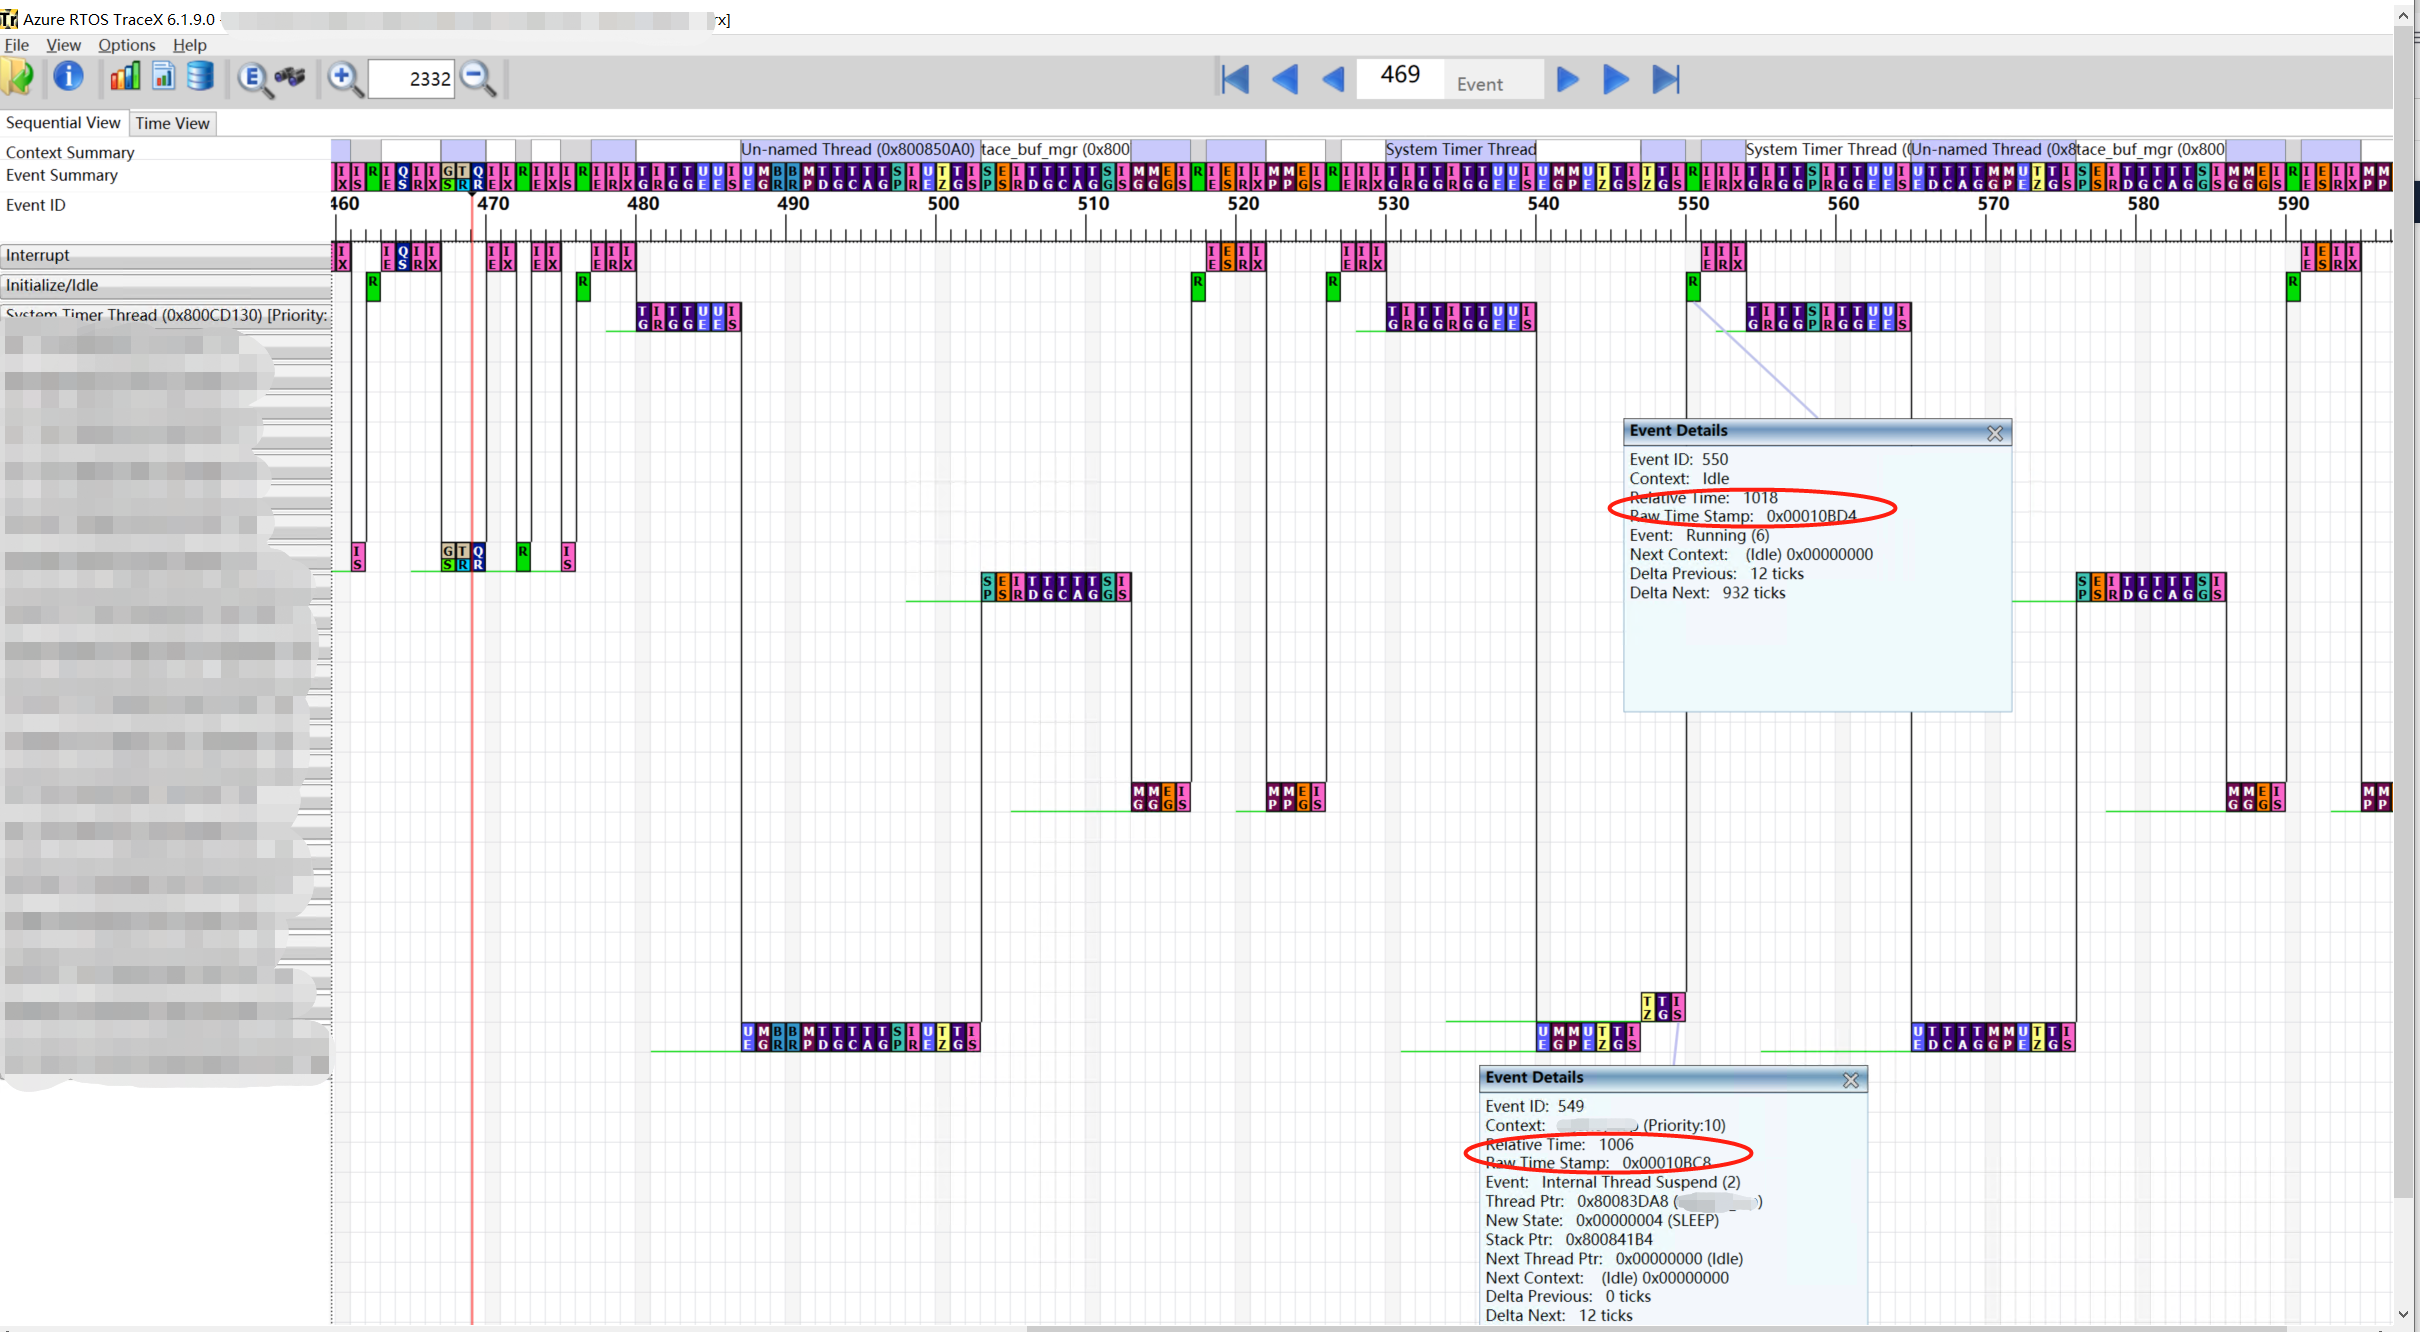This screenshot has width=2420, height=1332.
Task: Select the Interrupt context row
Action: (165, 256)
